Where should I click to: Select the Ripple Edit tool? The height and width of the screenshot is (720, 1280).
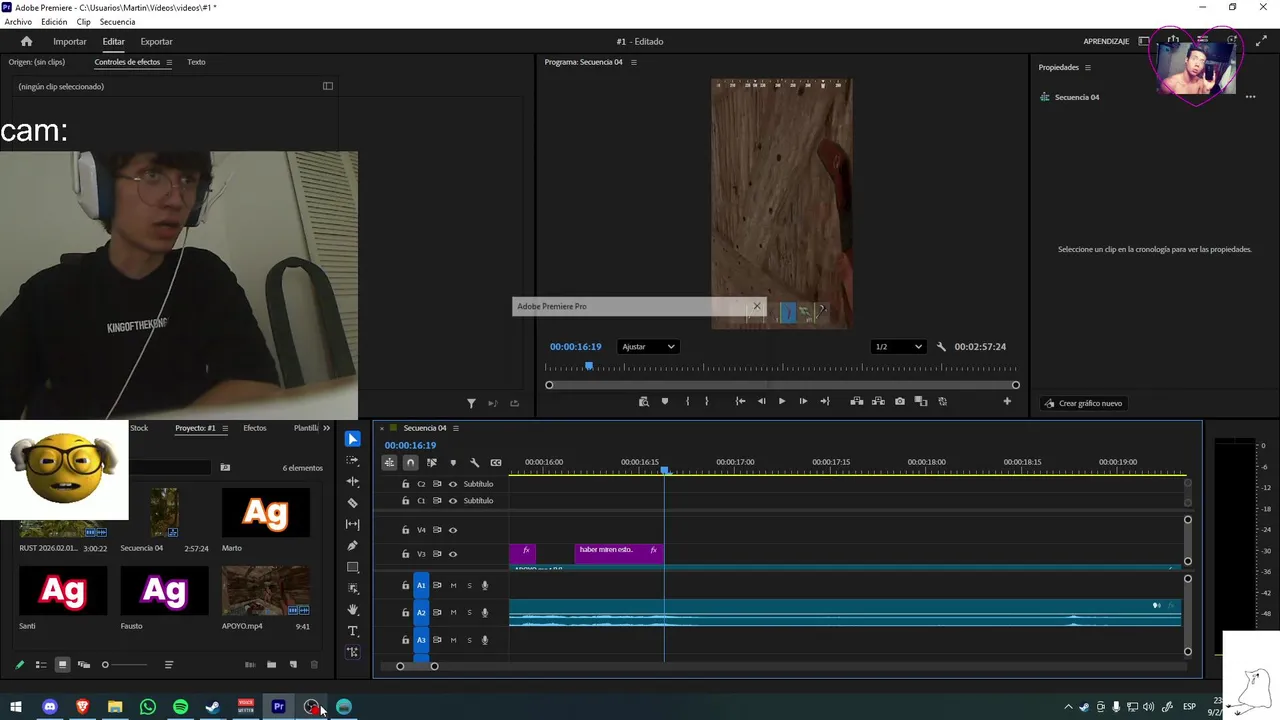point(352,482)
